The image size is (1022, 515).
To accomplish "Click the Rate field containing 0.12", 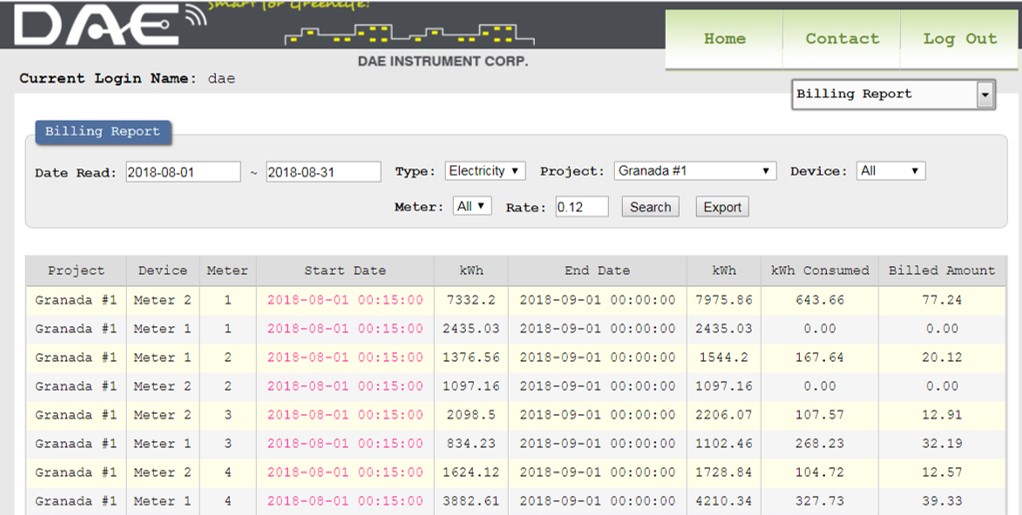I will click(x=582, y=207).
